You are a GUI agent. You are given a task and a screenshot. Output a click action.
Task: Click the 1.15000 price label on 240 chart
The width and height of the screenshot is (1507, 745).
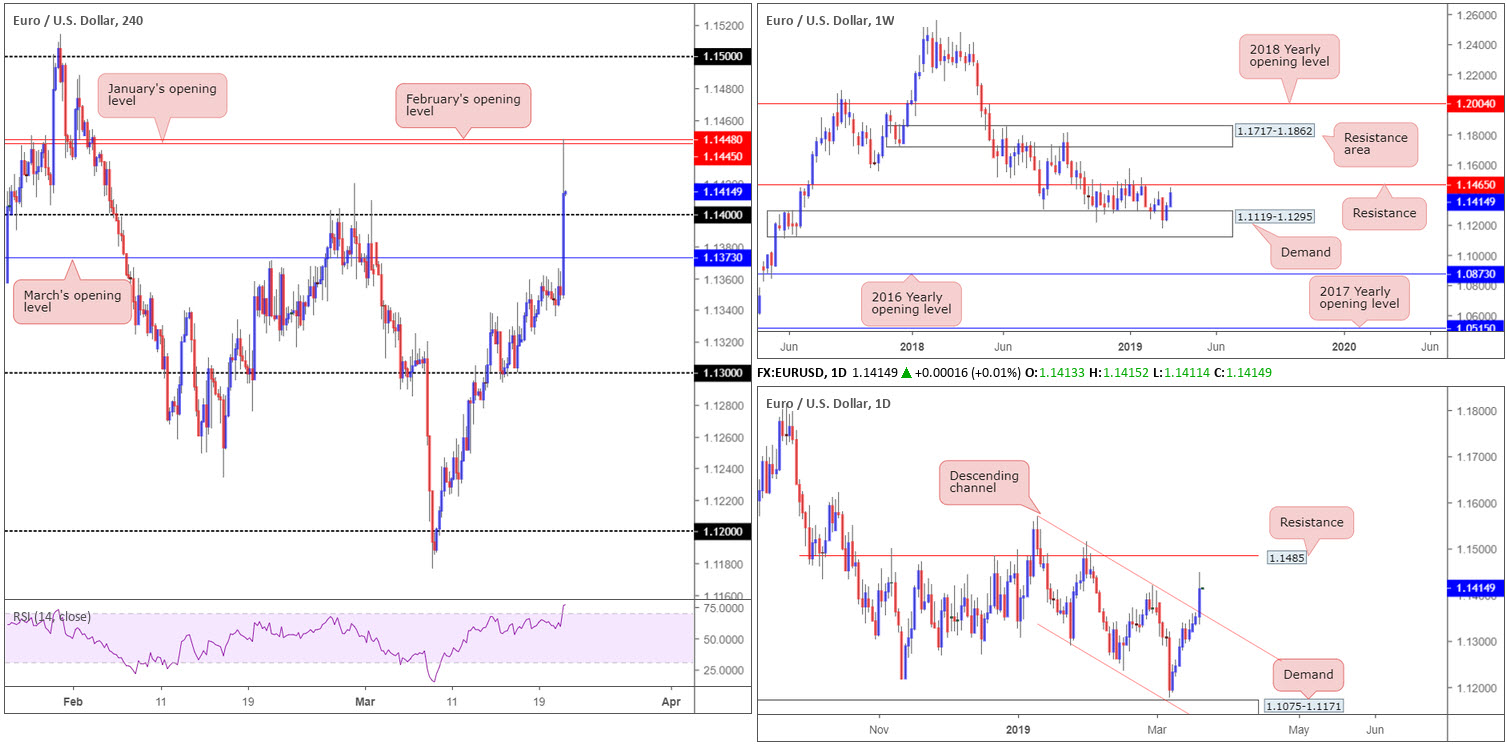pos(724,58)
